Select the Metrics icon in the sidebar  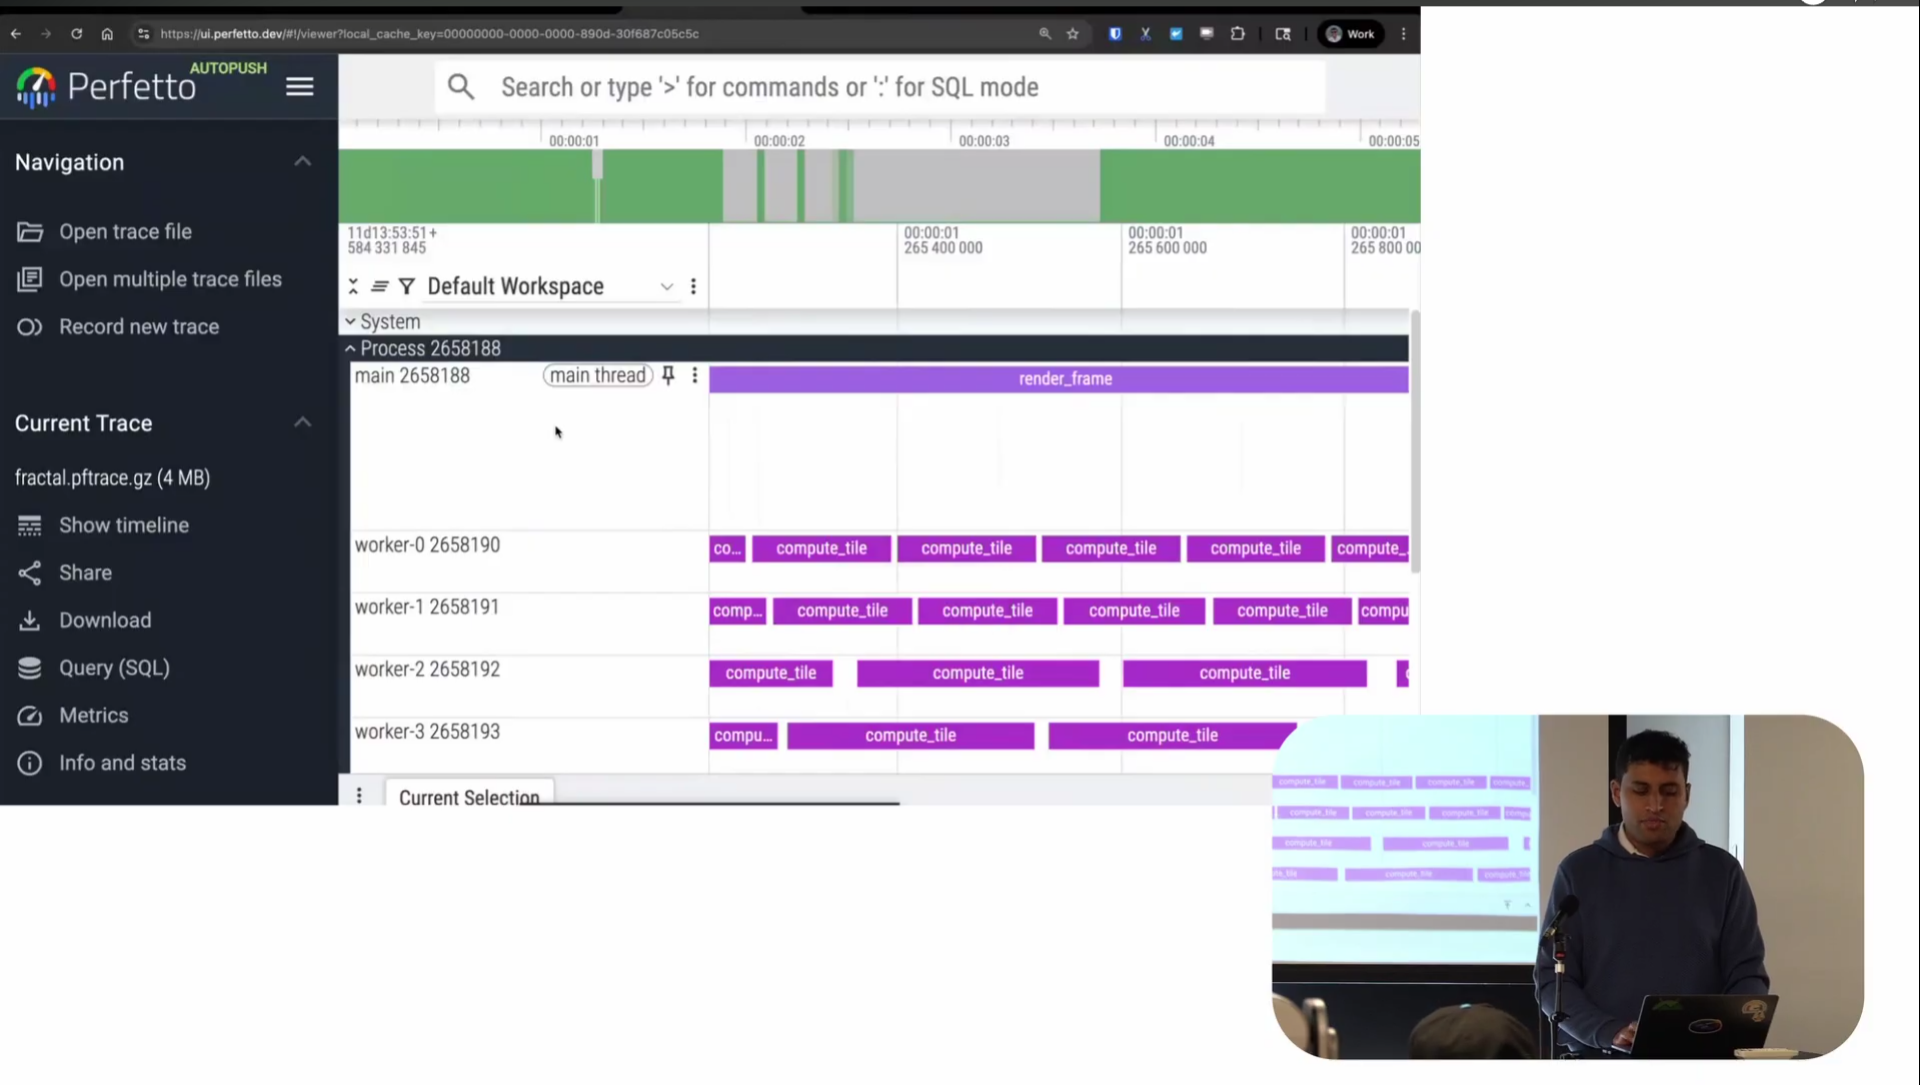tap(30, 715)
